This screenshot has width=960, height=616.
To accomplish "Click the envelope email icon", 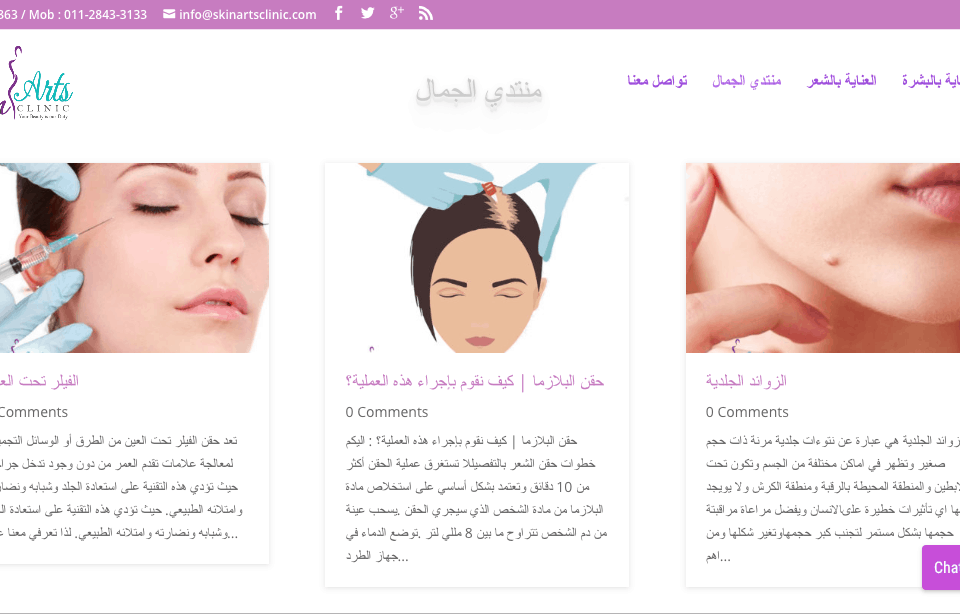I will coord(169,14).
